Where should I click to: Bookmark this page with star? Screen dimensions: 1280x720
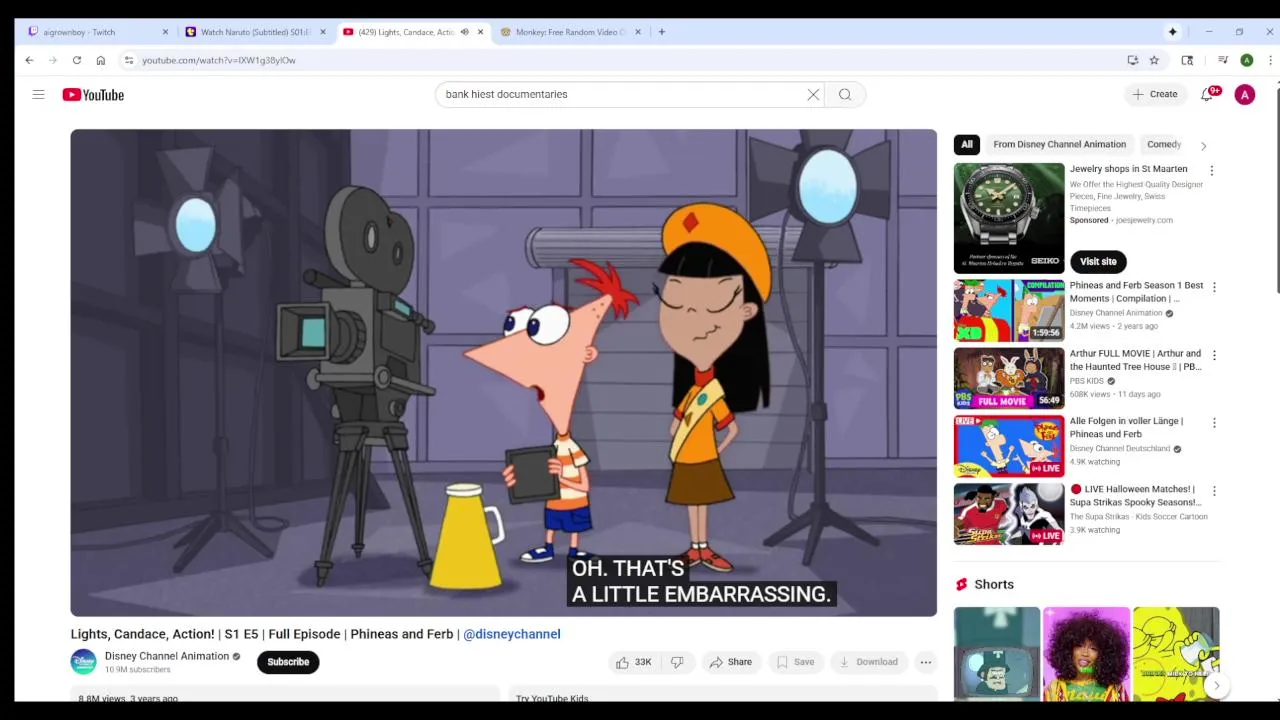[x=1154, y=60]
